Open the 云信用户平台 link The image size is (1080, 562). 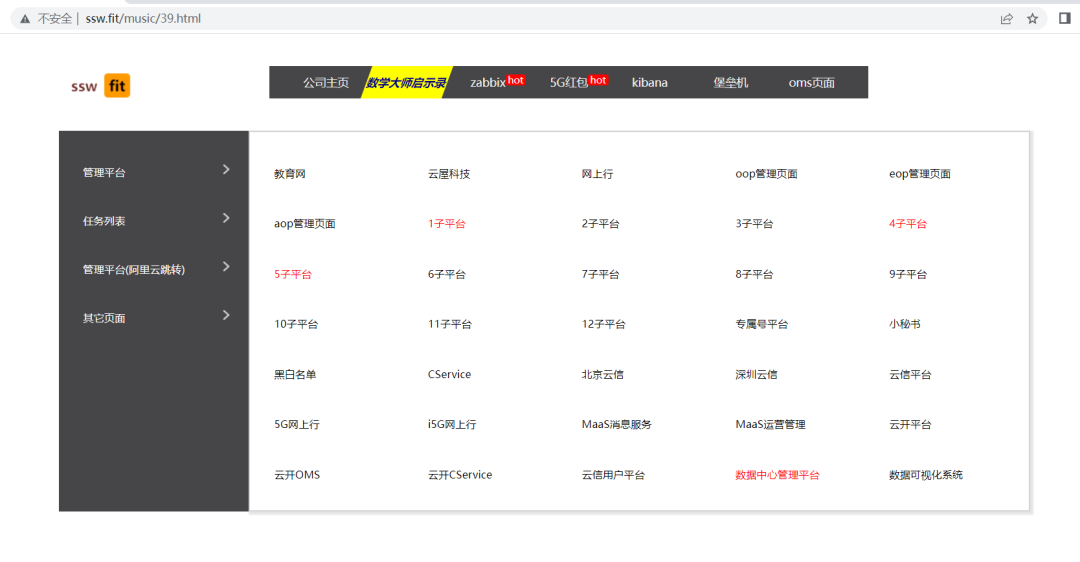(613, 475)
